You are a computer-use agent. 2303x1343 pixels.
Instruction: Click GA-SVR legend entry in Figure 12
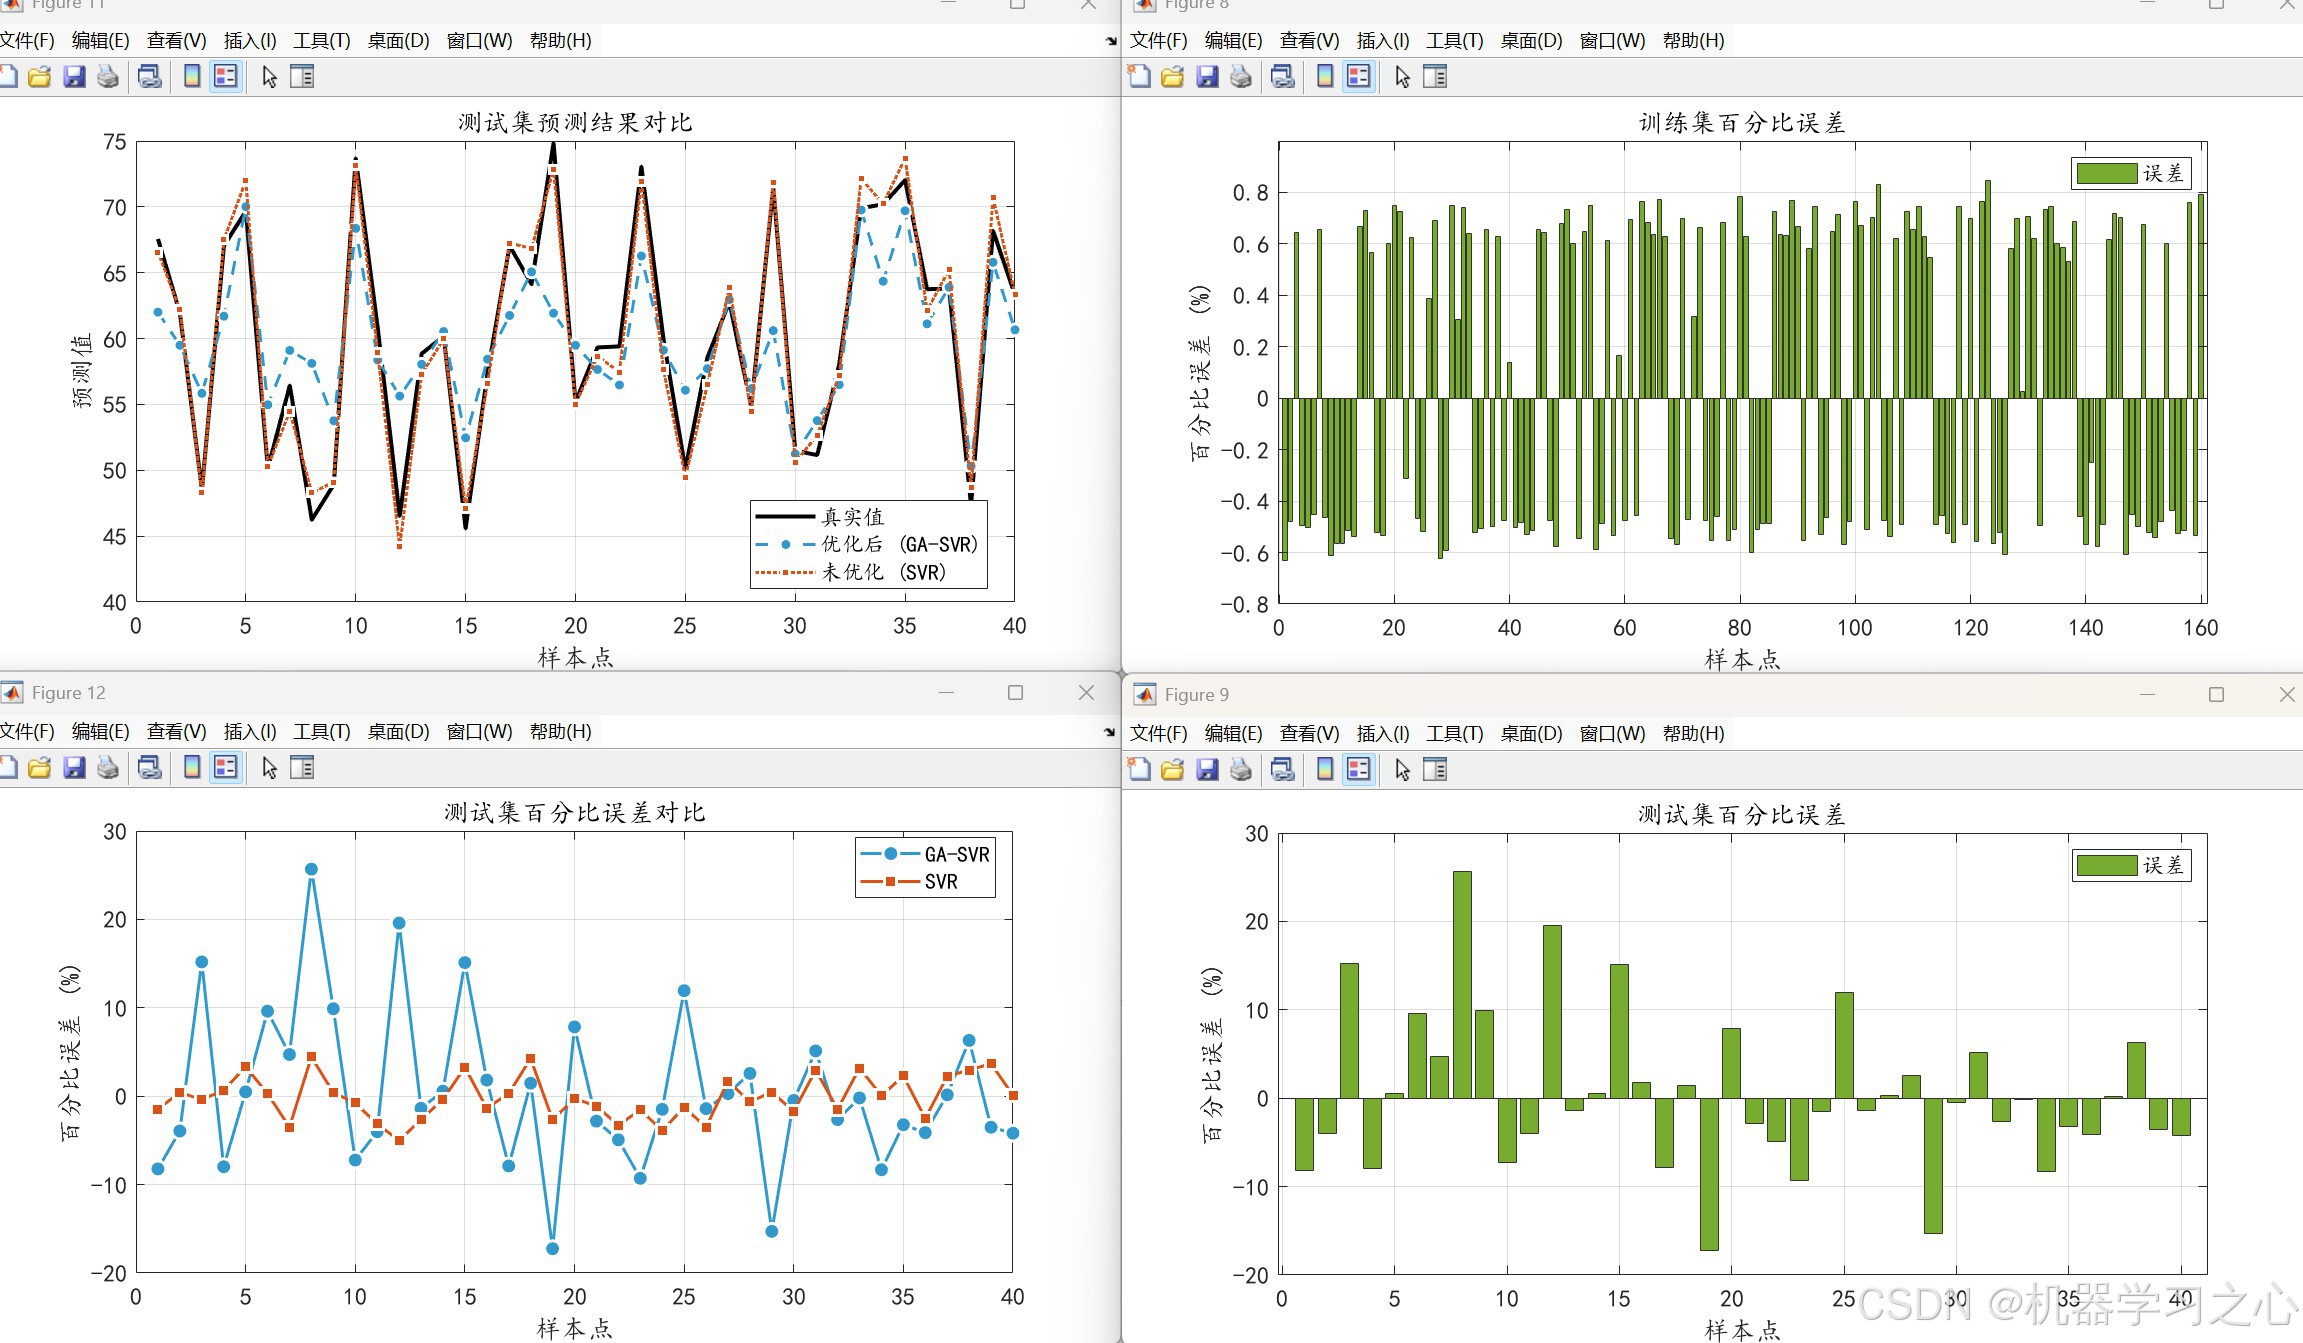coord(955,854)
